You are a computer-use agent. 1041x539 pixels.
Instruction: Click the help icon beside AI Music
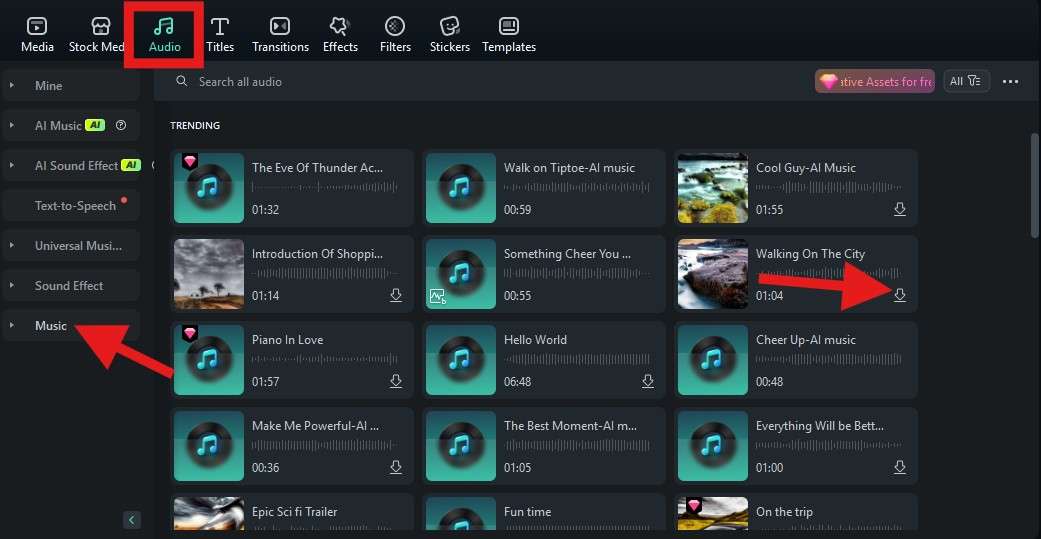(121, 125)
